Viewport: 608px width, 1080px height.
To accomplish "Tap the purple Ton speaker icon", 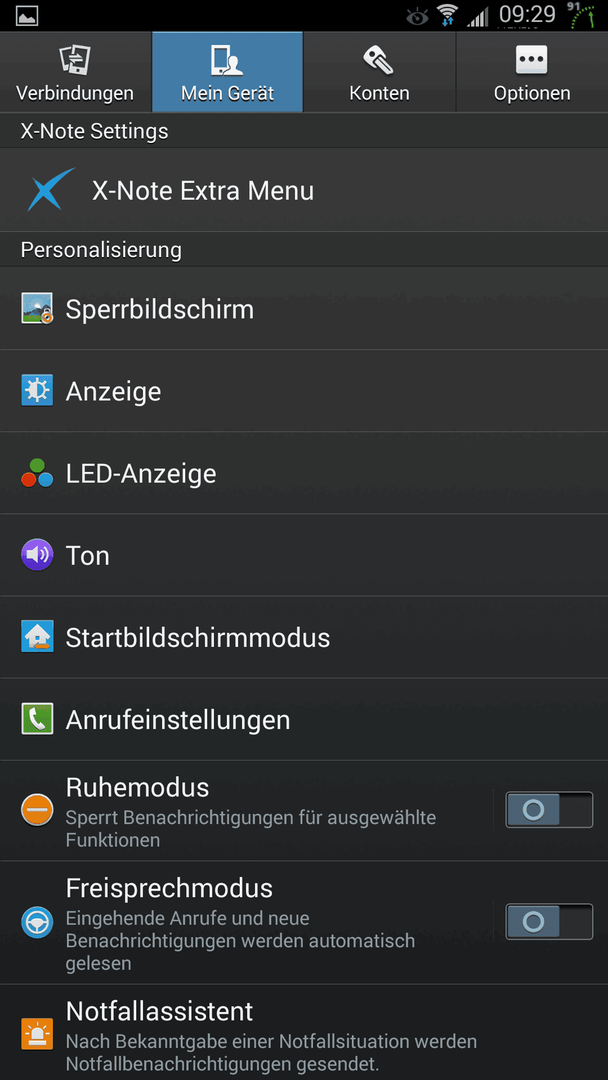I will click(37, 555).
